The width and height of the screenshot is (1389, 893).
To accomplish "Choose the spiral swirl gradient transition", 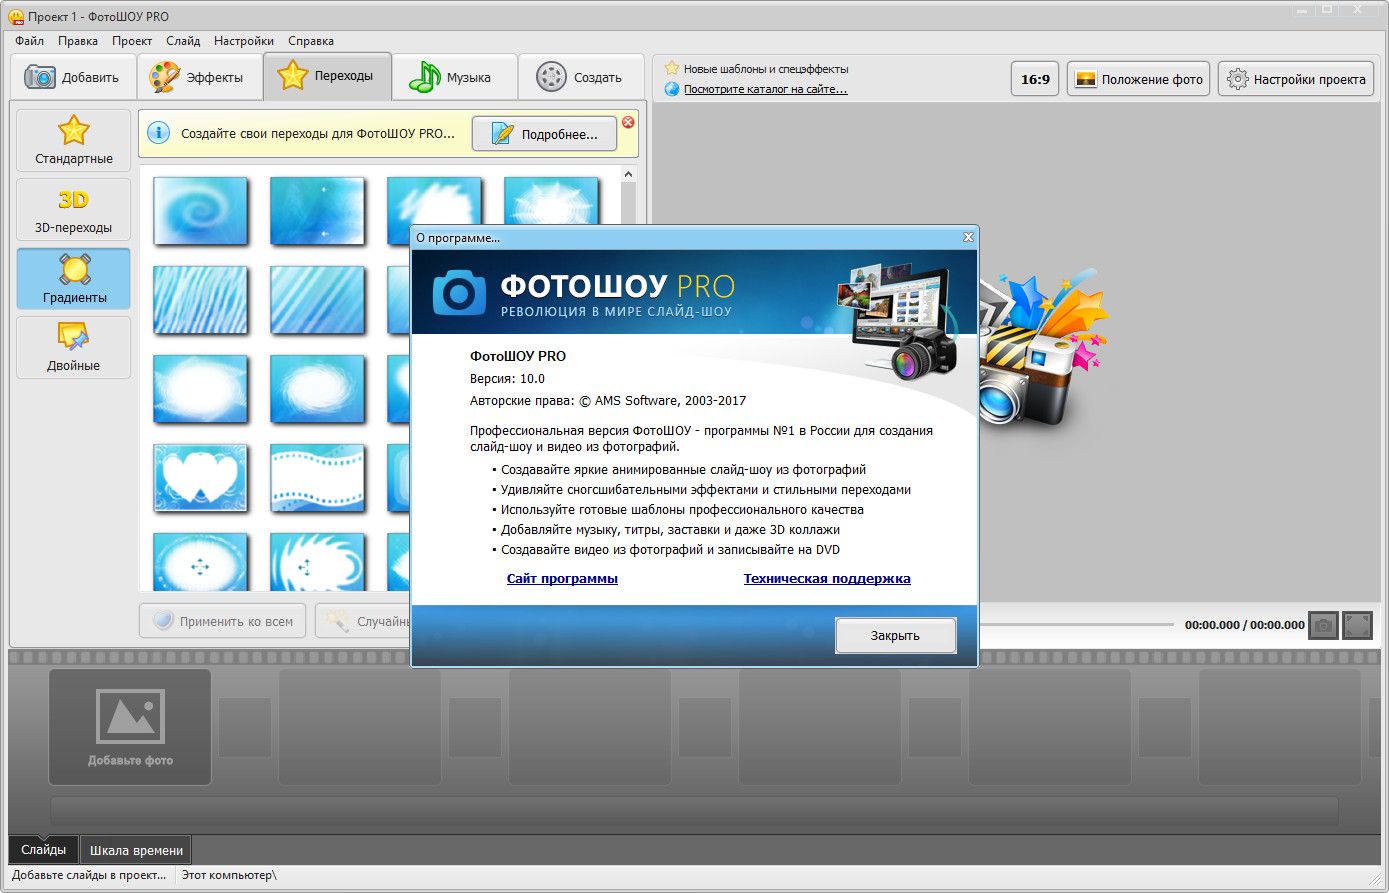I will click(200, 210).
